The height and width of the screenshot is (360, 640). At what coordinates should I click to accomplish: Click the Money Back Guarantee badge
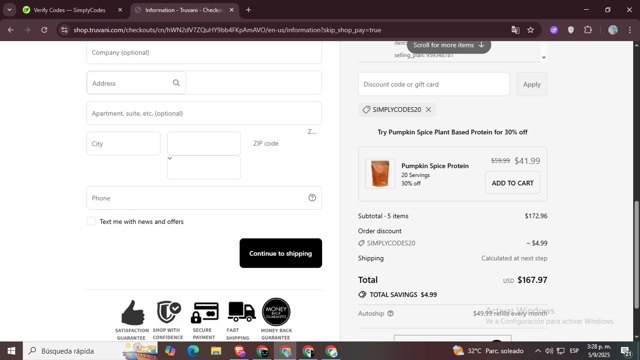pos(276,319)
